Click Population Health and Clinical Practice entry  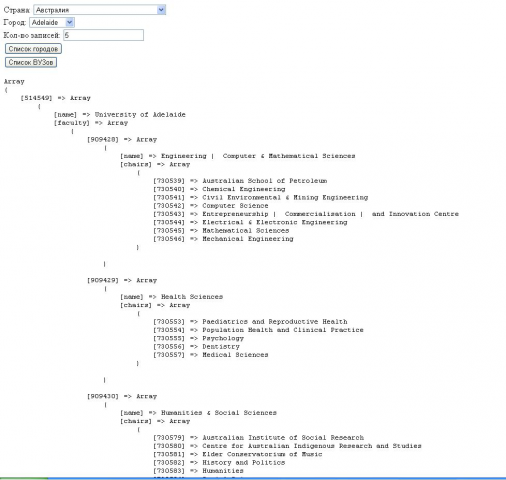pos(258,330)
